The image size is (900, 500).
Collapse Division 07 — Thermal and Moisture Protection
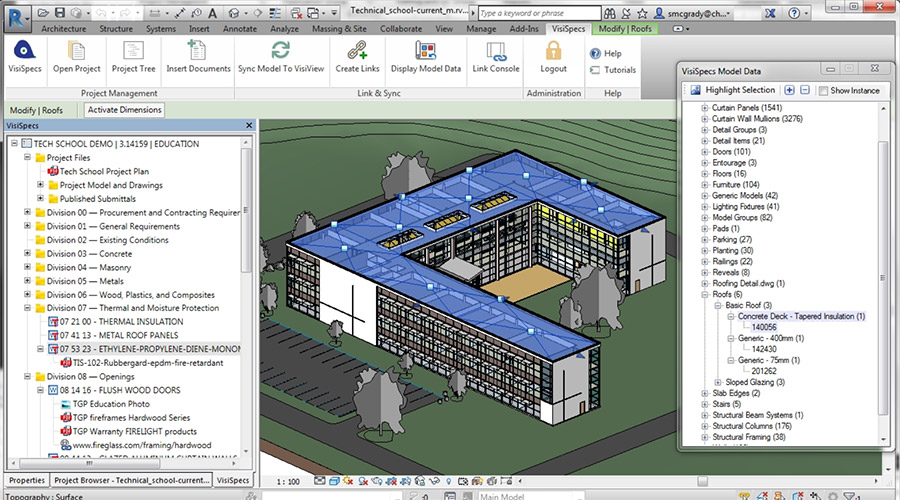tap(27, 308)
